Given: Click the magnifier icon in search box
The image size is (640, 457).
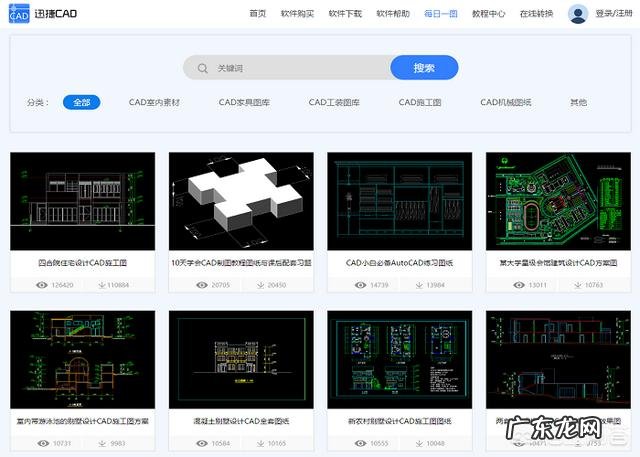Looking at the screenshot, I should pyautogui.click(x=202, y=68).
